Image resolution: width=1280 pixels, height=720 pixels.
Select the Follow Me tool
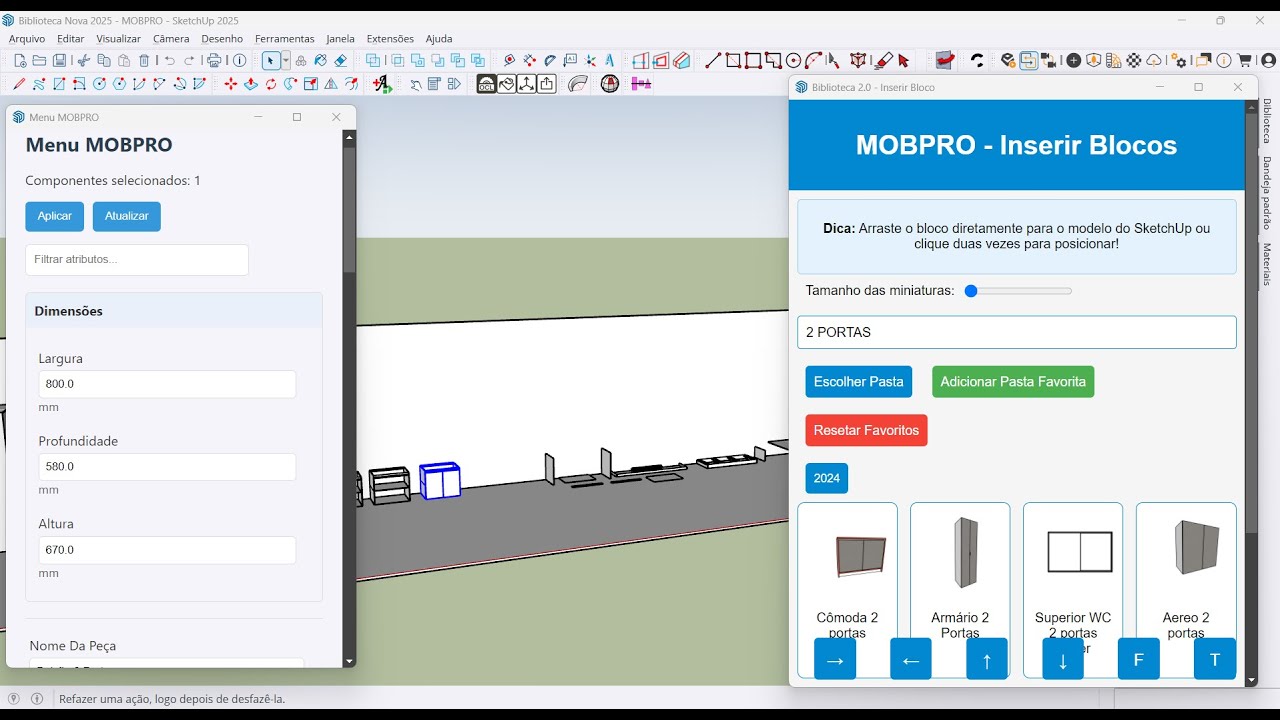290,84
